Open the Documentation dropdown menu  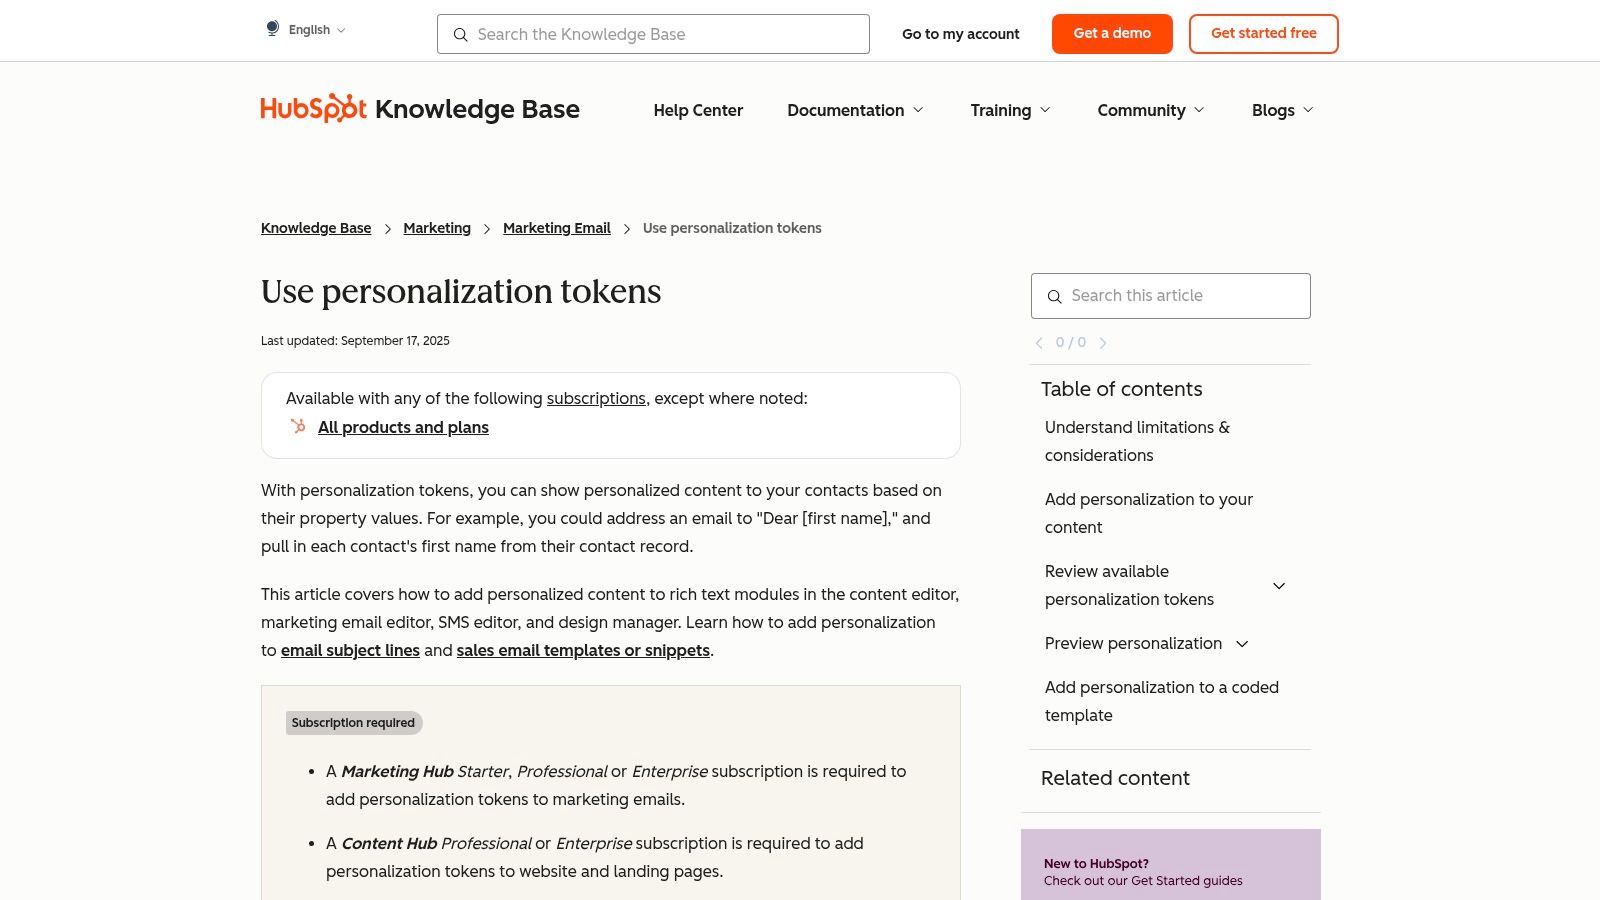click(855, 110)
